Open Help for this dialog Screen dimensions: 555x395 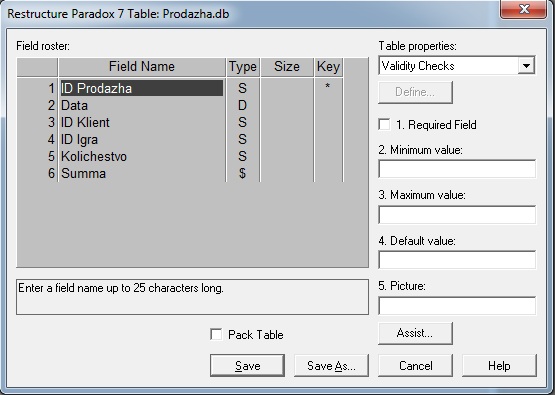(499, 365)
